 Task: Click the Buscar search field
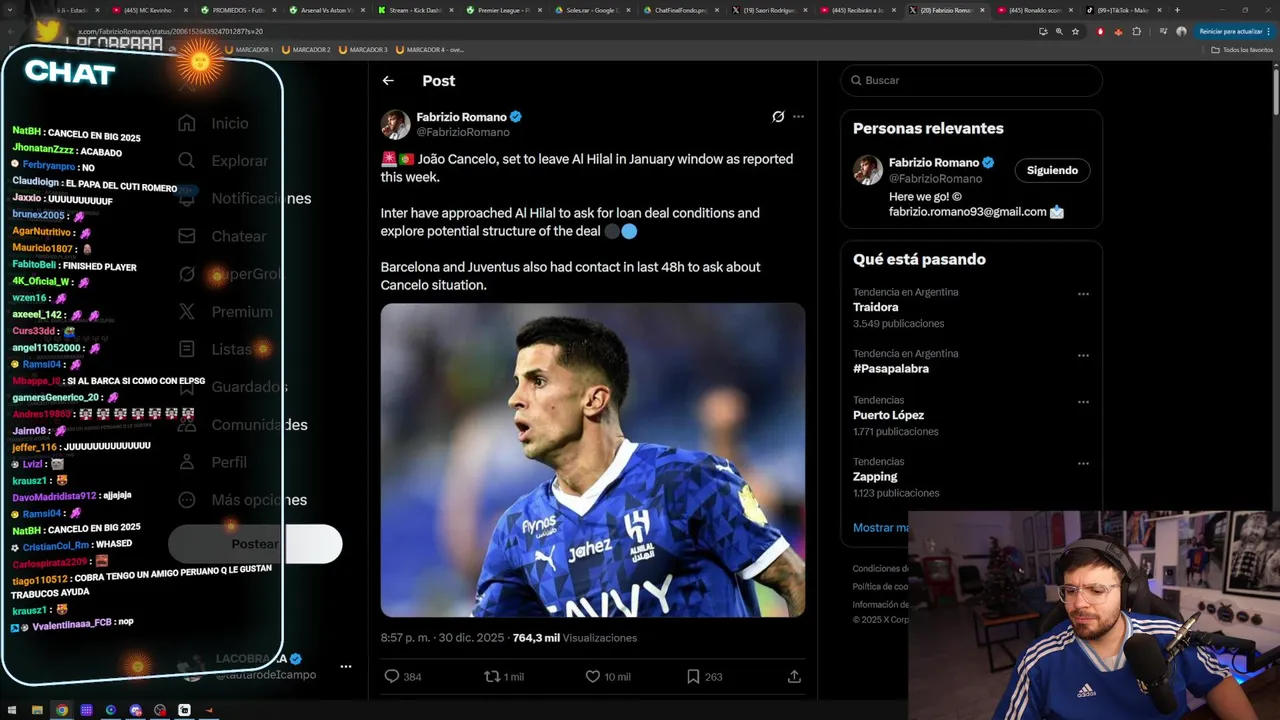[971, 80]
